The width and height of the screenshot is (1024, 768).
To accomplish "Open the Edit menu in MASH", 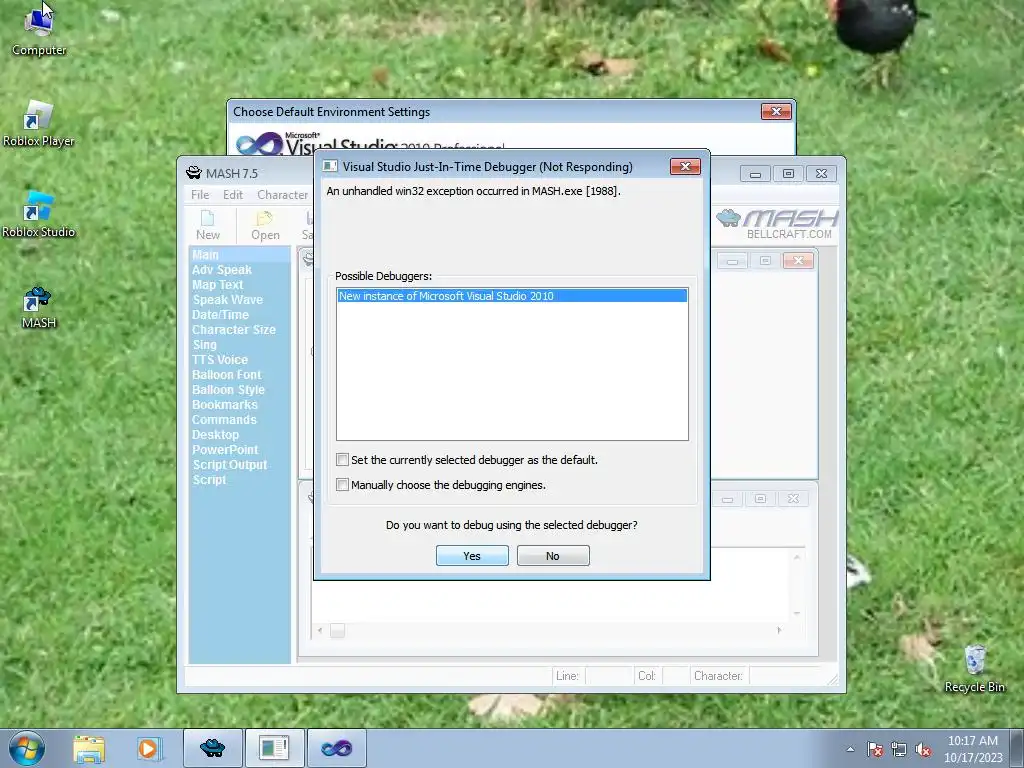I will tap(232, 195).
